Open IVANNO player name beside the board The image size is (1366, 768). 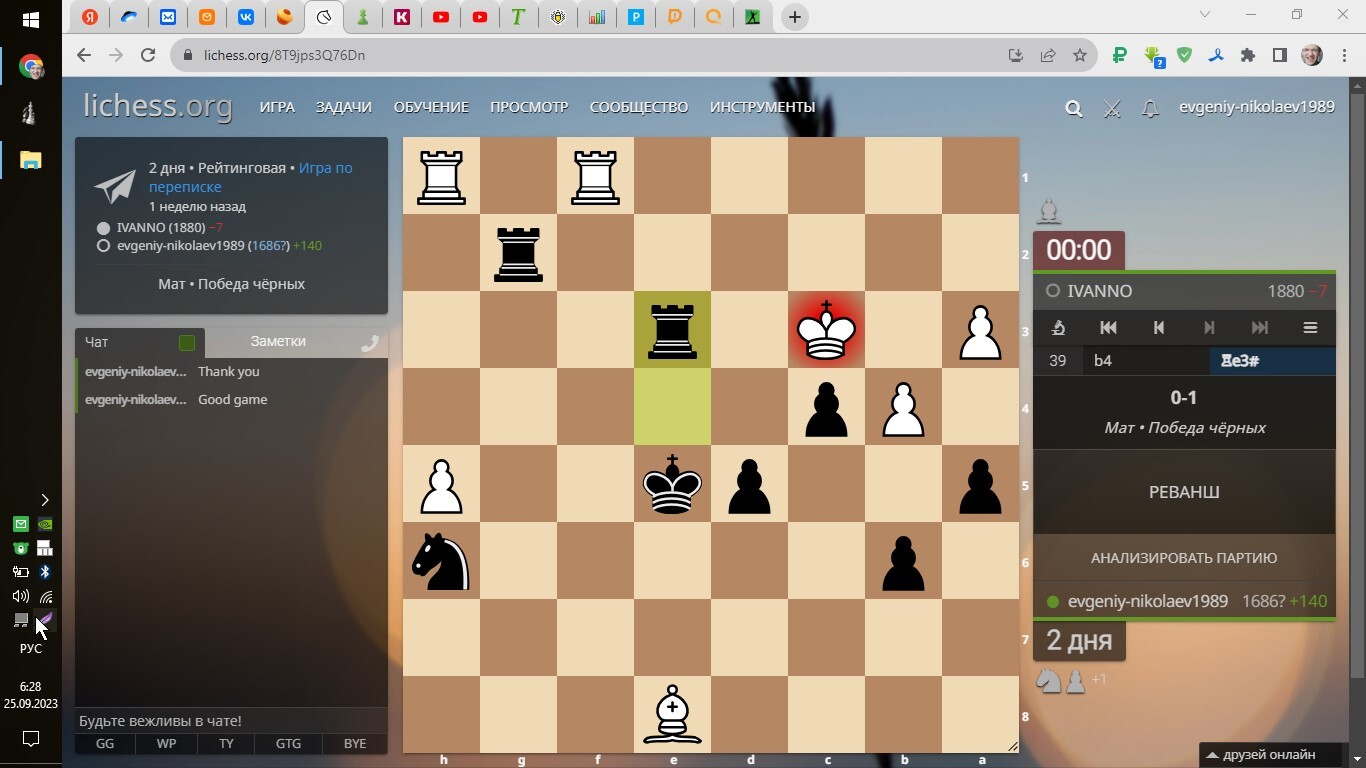tap(1100, 291)
